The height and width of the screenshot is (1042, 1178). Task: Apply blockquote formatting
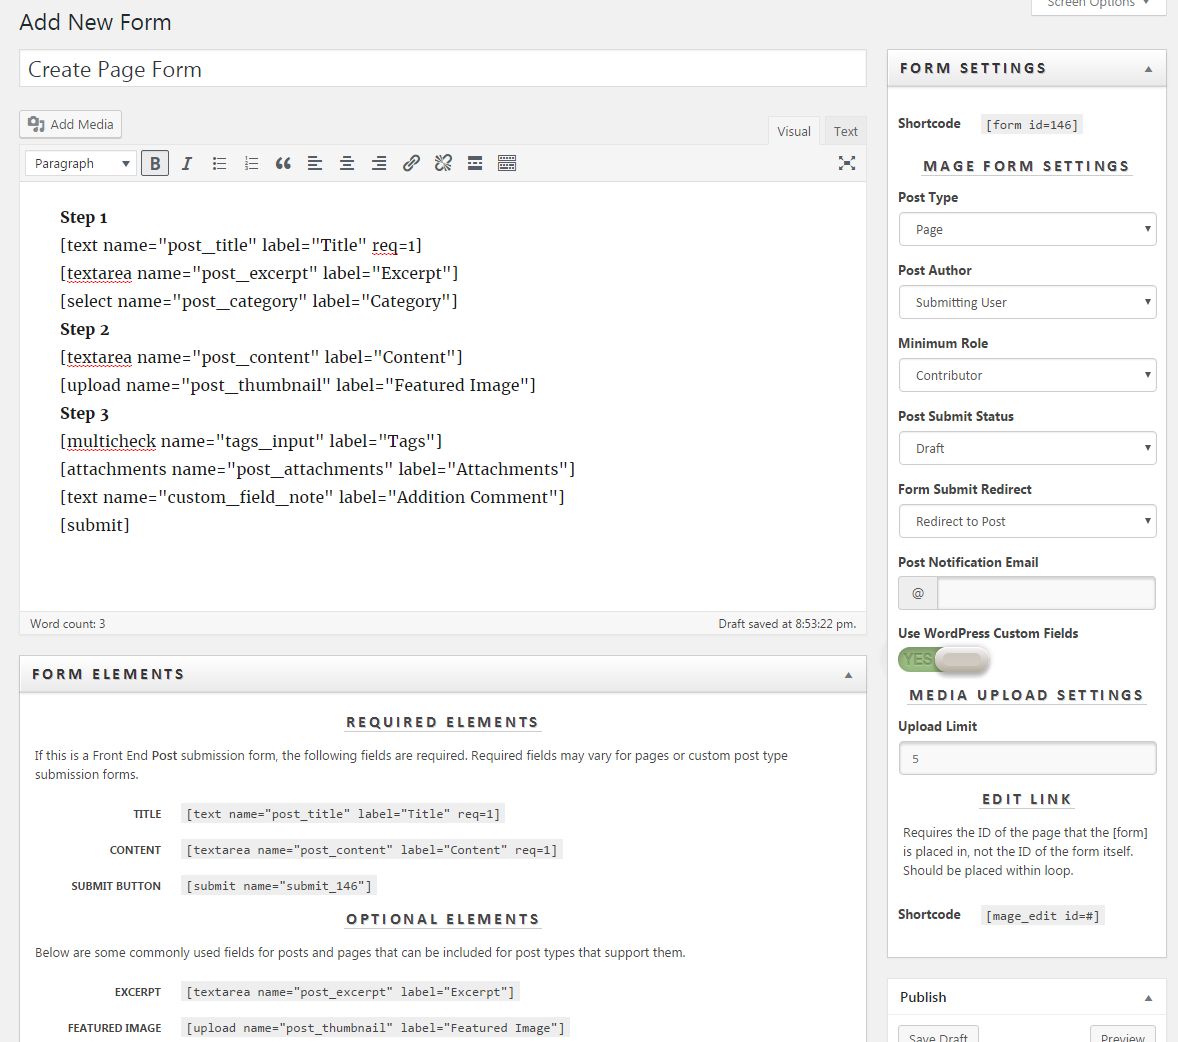[283, 163]
